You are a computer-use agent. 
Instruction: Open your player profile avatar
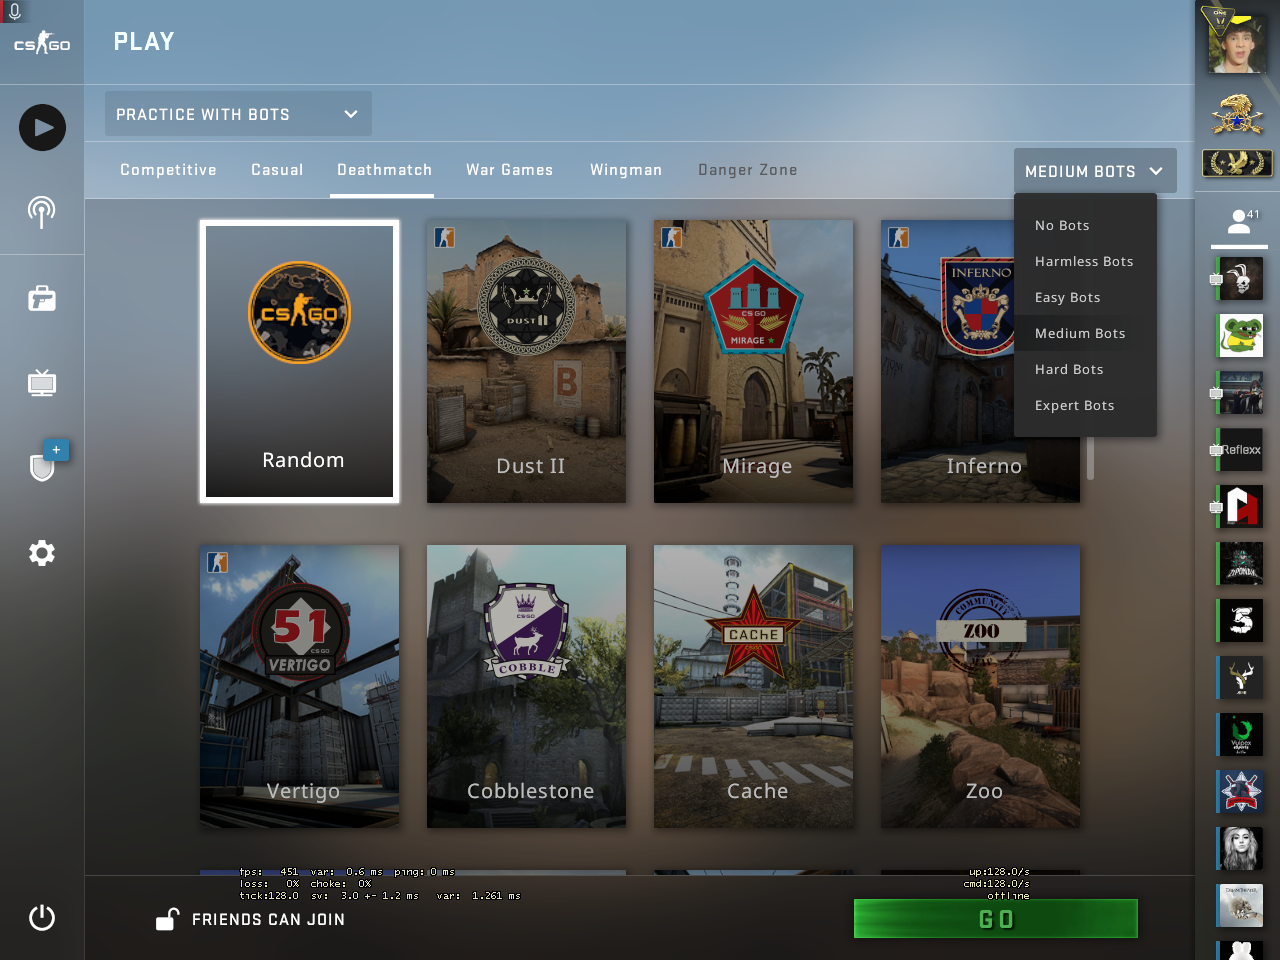click(x=1237, y=43)
